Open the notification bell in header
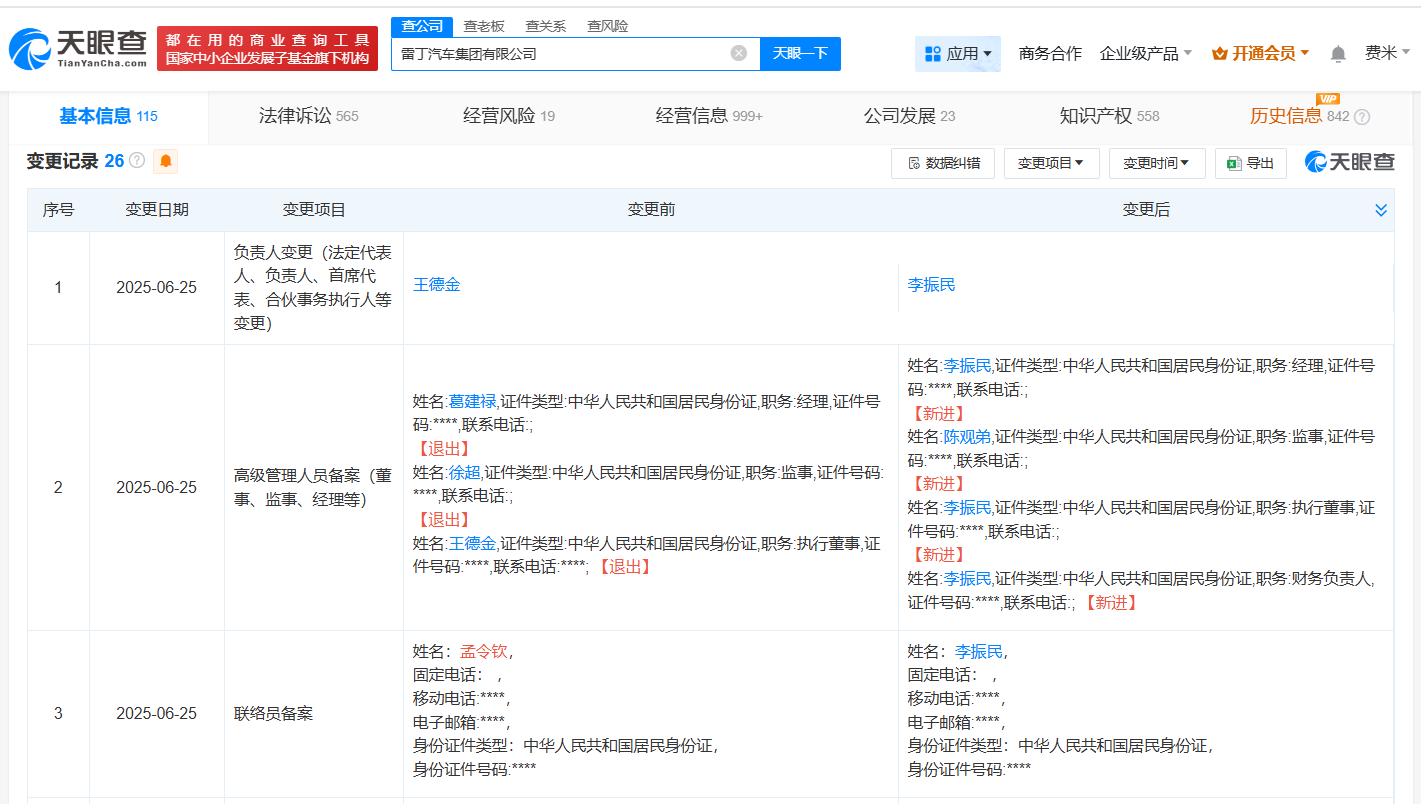The width and height of the screenshot is (1421, 804). coord(1337,54)
